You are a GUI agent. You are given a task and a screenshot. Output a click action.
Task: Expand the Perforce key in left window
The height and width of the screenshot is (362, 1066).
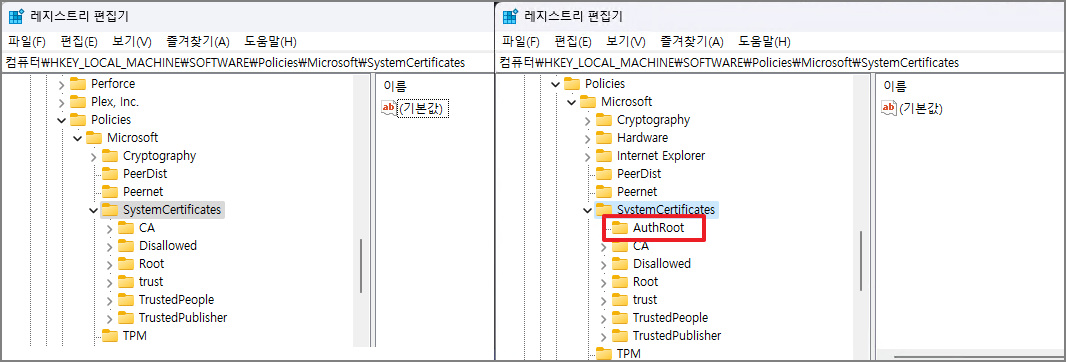coord(62,84)
